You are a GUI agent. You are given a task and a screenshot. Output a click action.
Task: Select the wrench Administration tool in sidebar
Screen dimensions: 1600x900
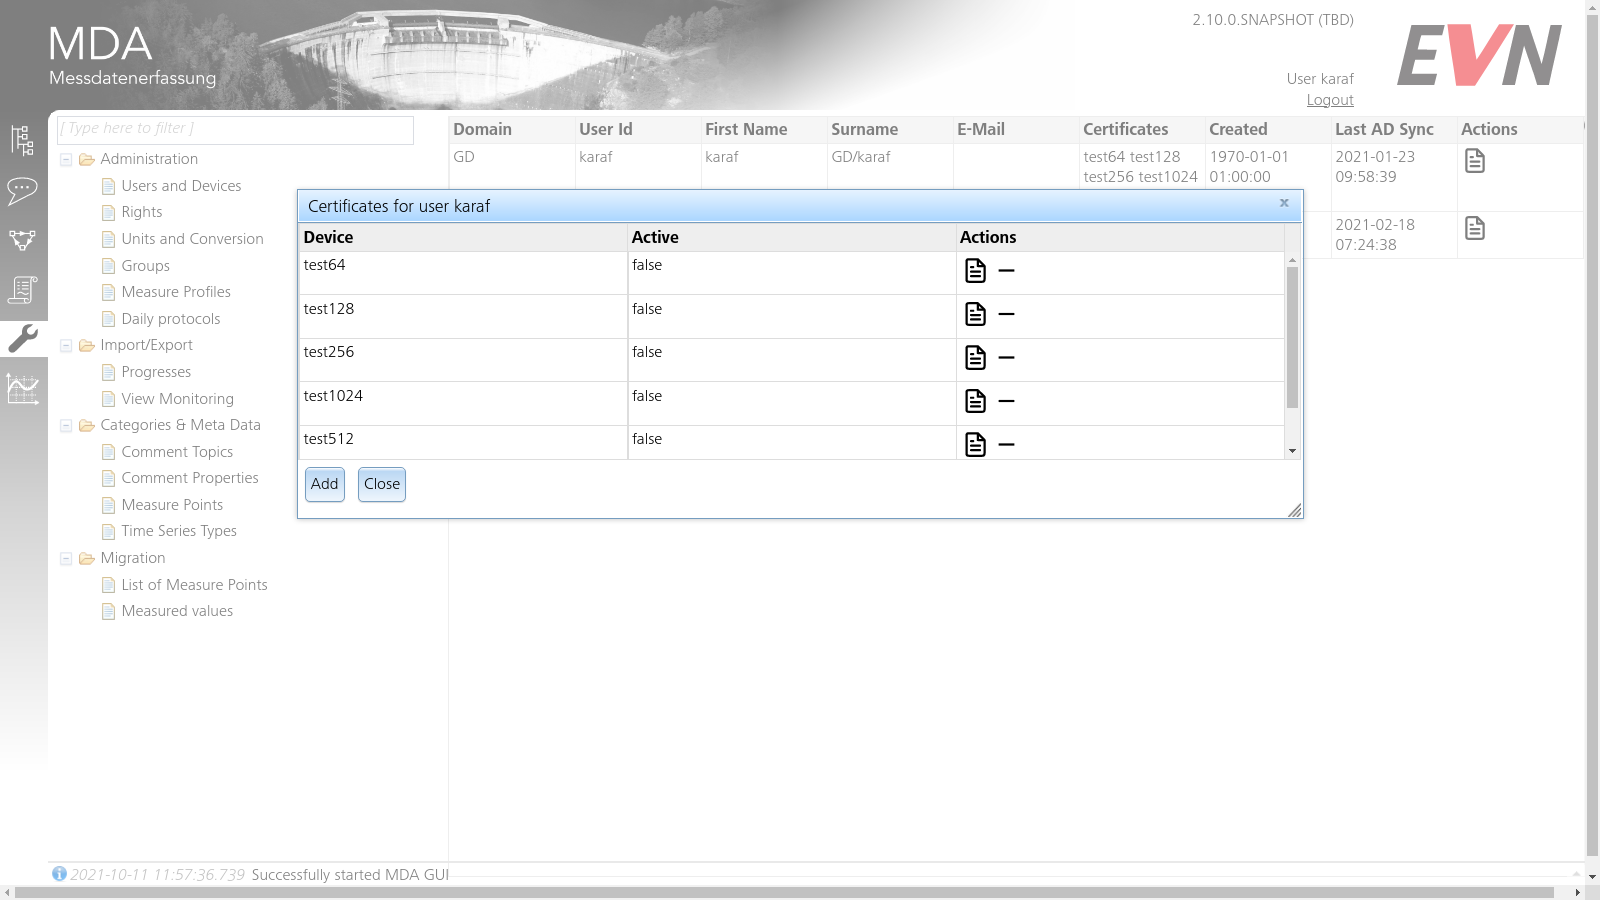coord(24,339)
